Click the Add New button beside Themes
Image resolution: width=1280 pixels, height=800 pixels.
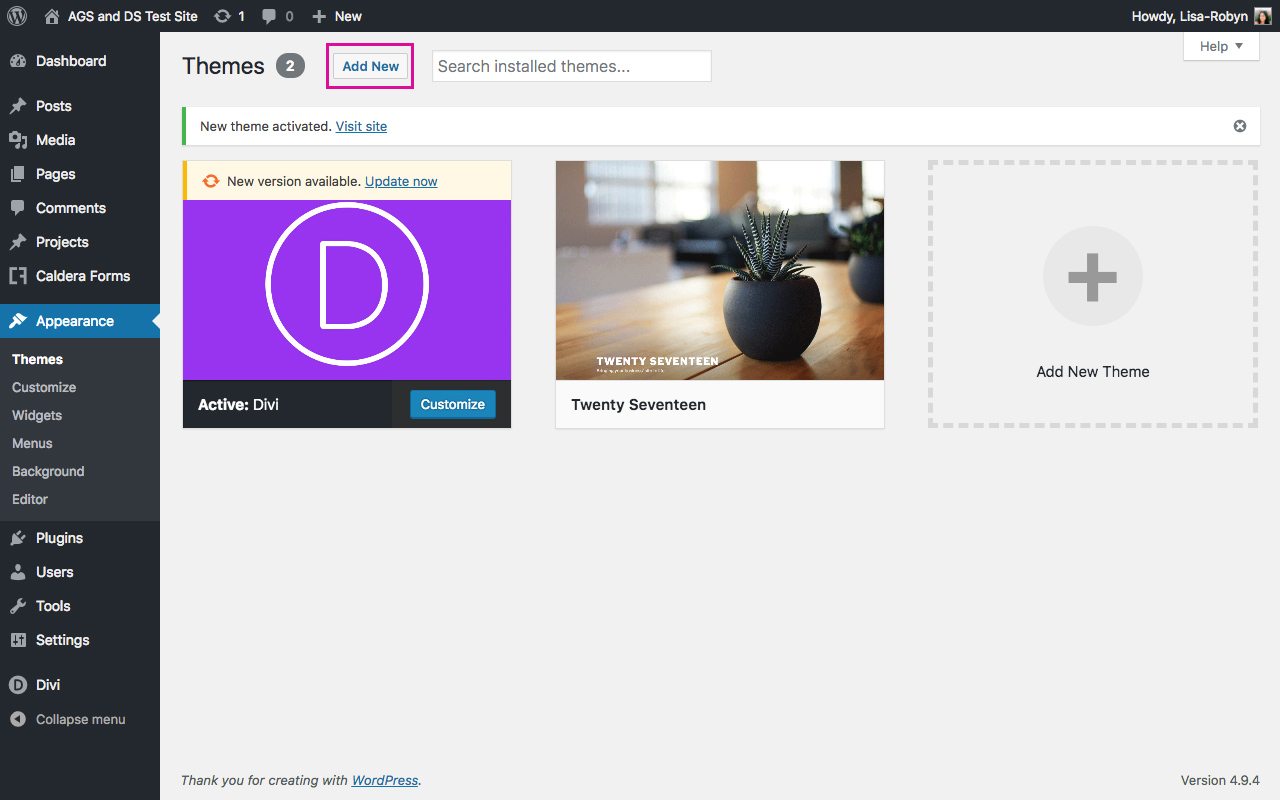(370, 66)
